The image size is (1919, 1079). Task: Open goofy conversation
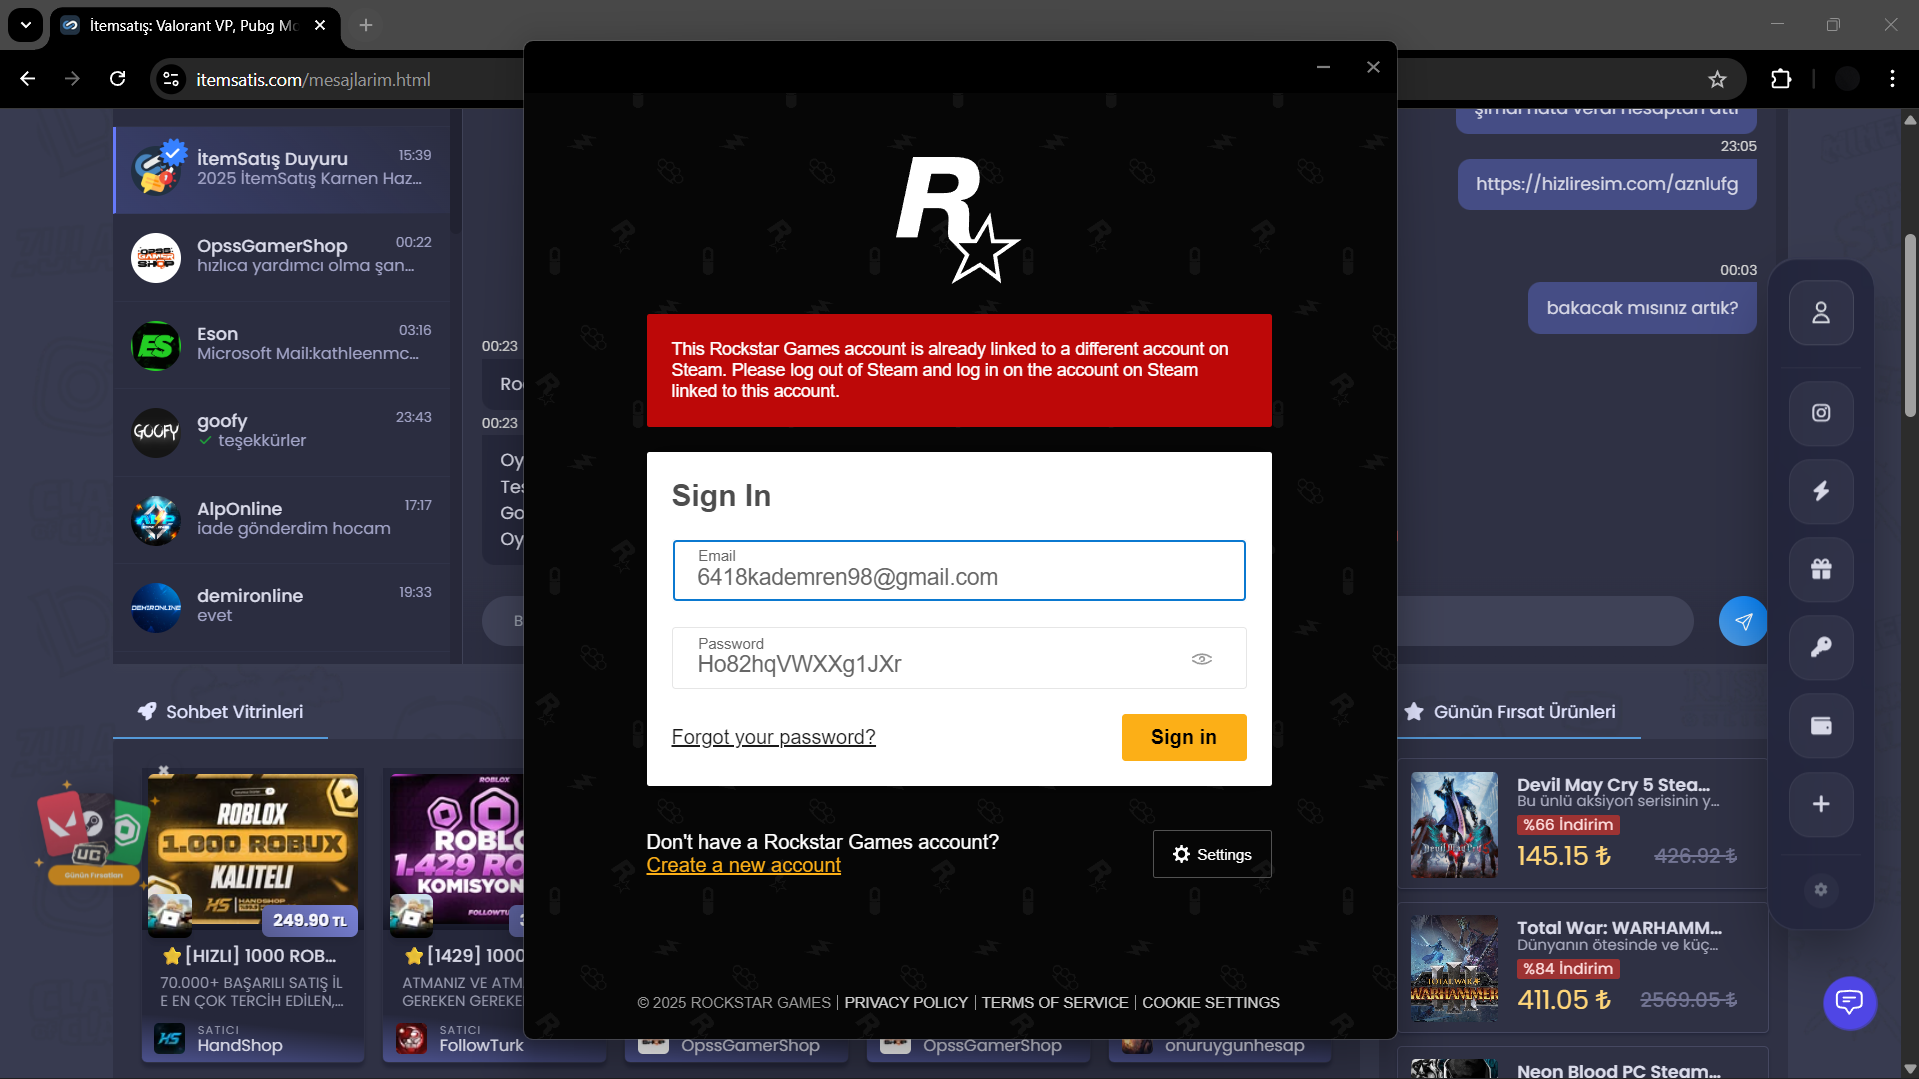(282, 432)
